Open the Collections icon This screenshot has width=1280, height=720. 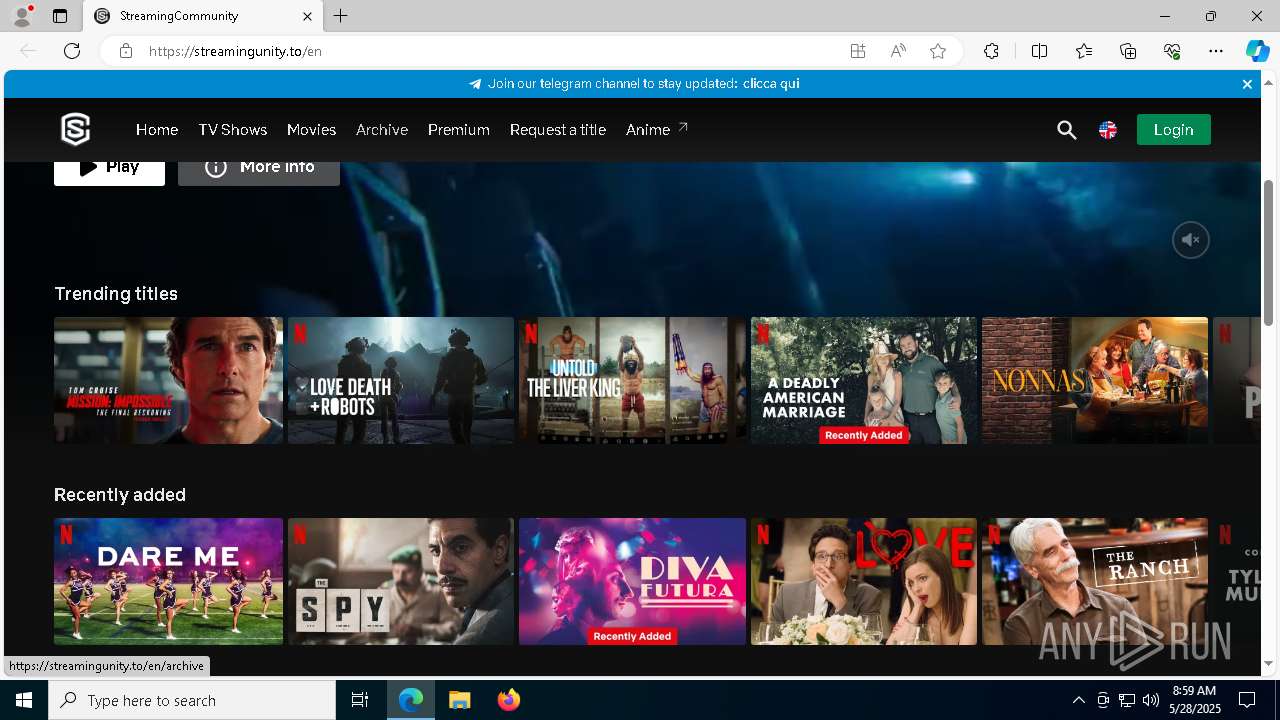(x=1128, y=51)
